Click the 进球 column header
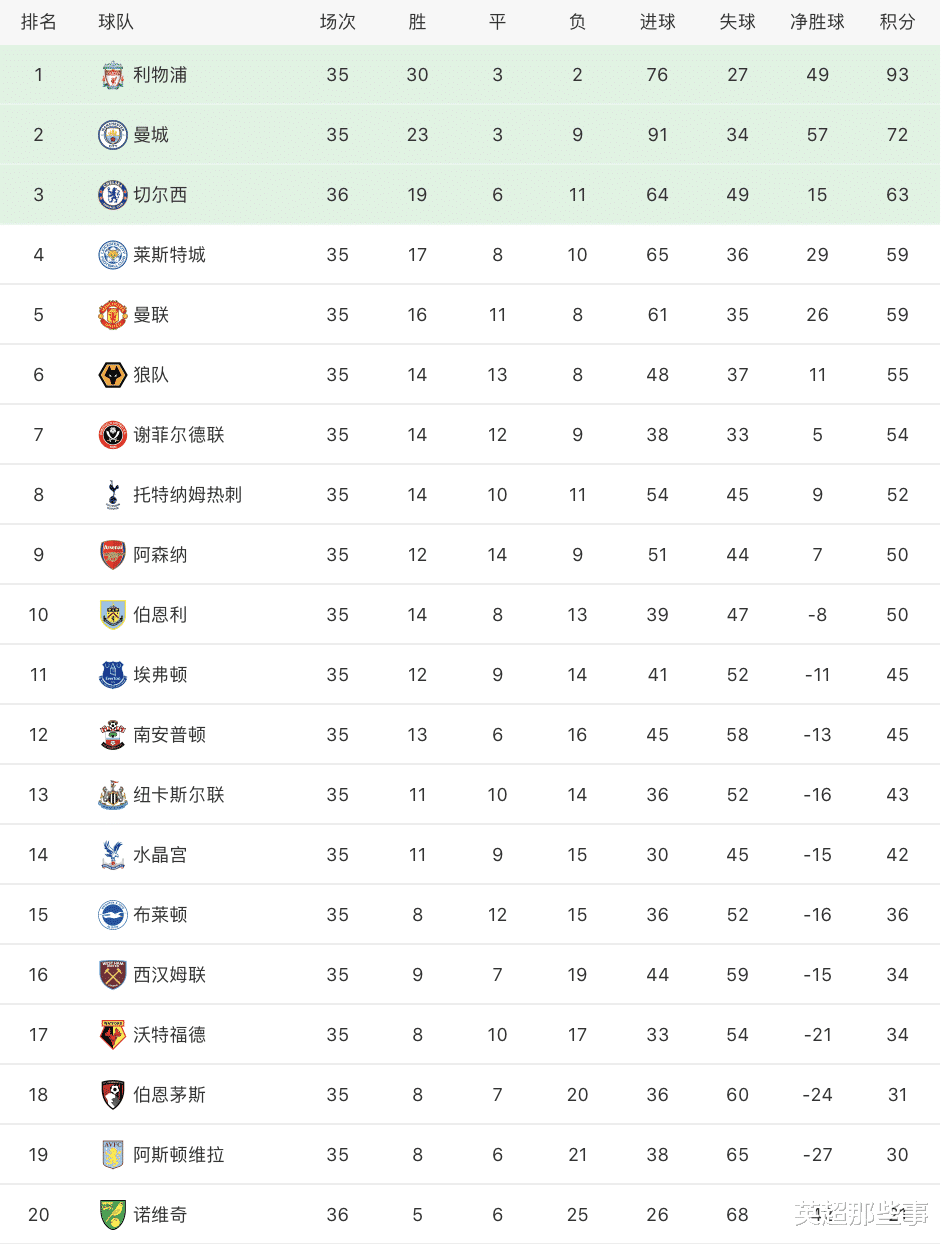Image resolution: width=942 pixels, height=1244 pixels. coord(657,22)
